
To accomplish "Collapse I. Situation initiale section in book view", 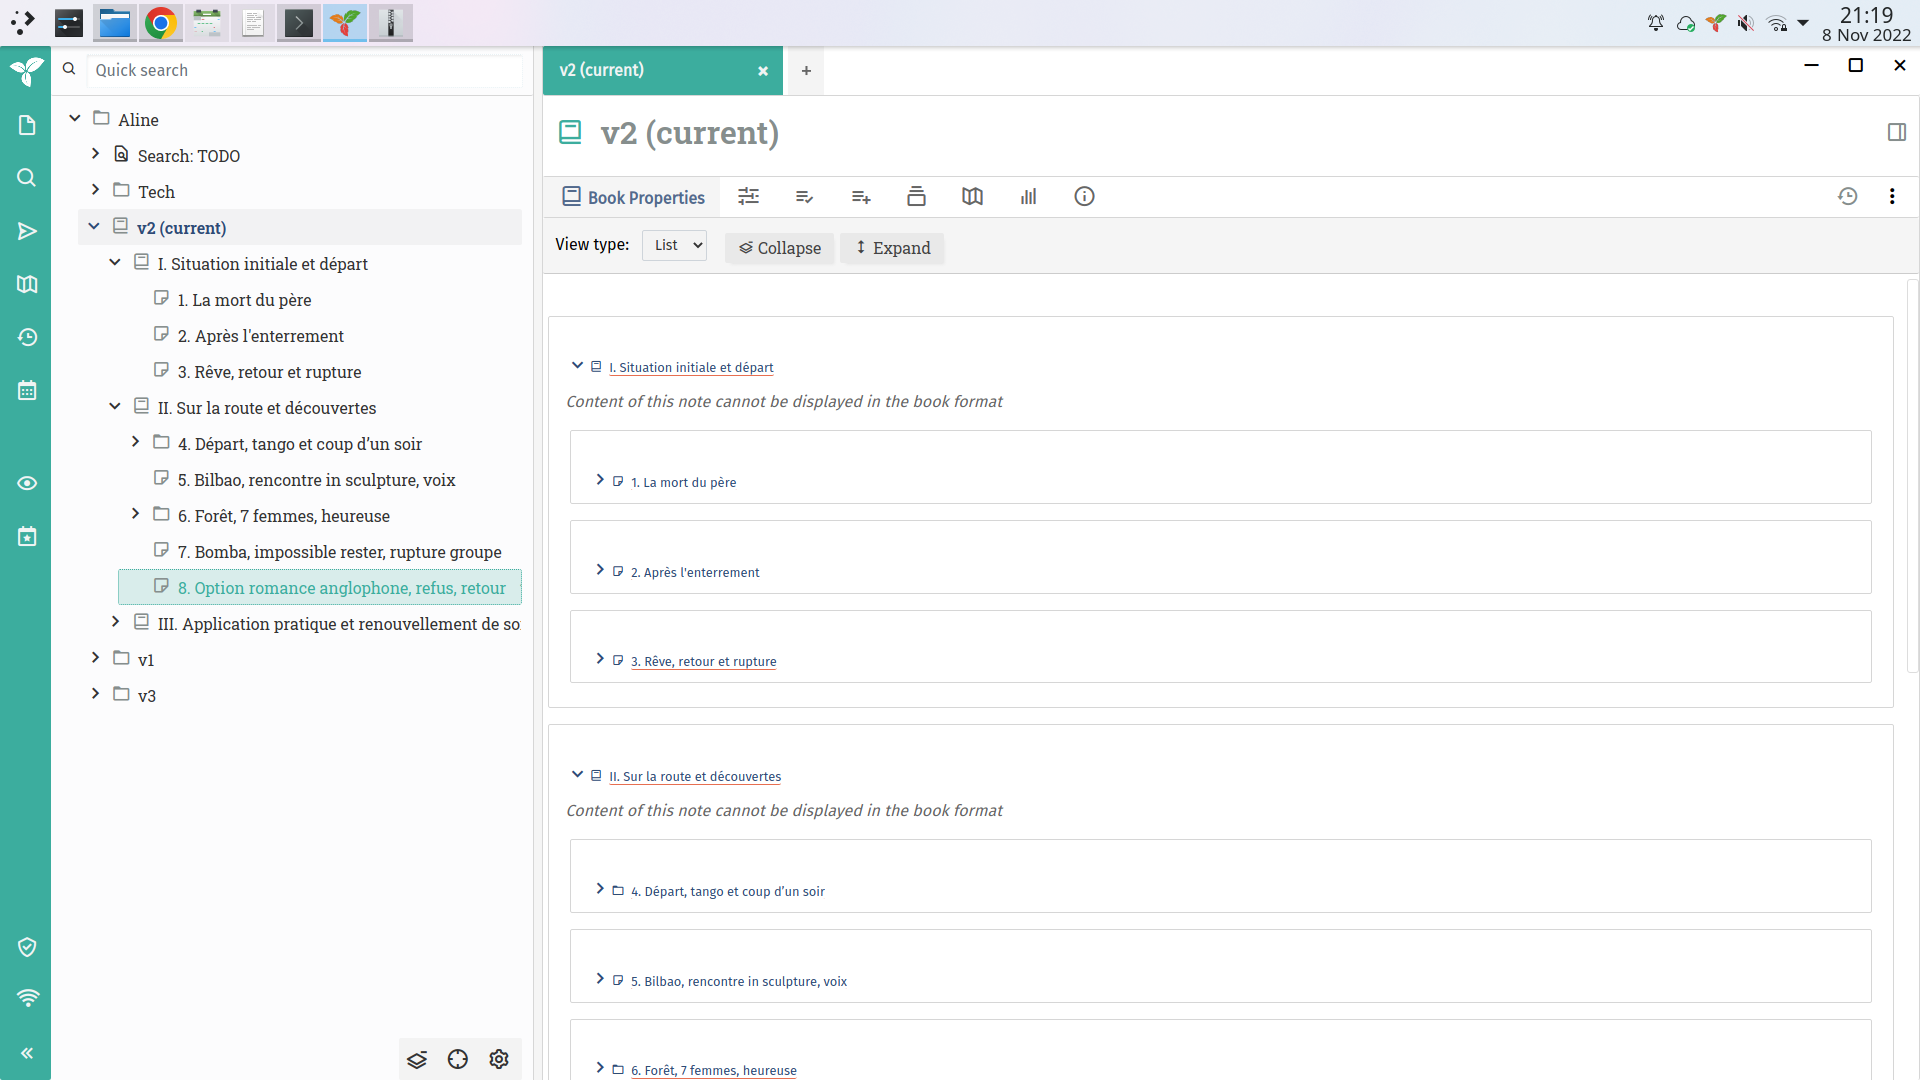I will click(x=577, y=366).
